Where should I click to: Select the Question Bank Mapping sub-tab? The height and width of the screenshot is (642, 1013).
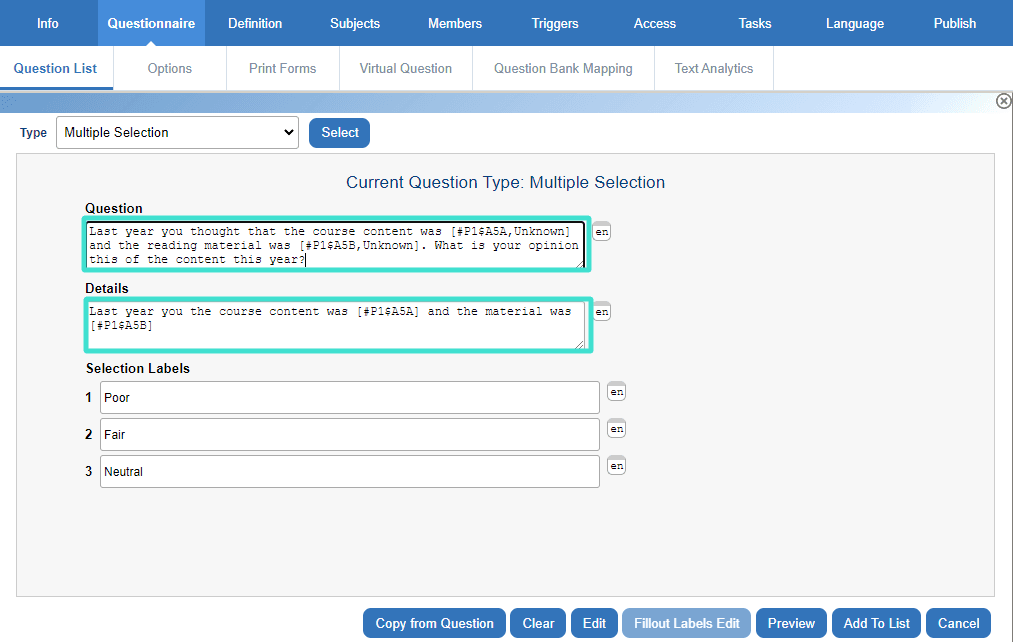[x=563, y=69]
